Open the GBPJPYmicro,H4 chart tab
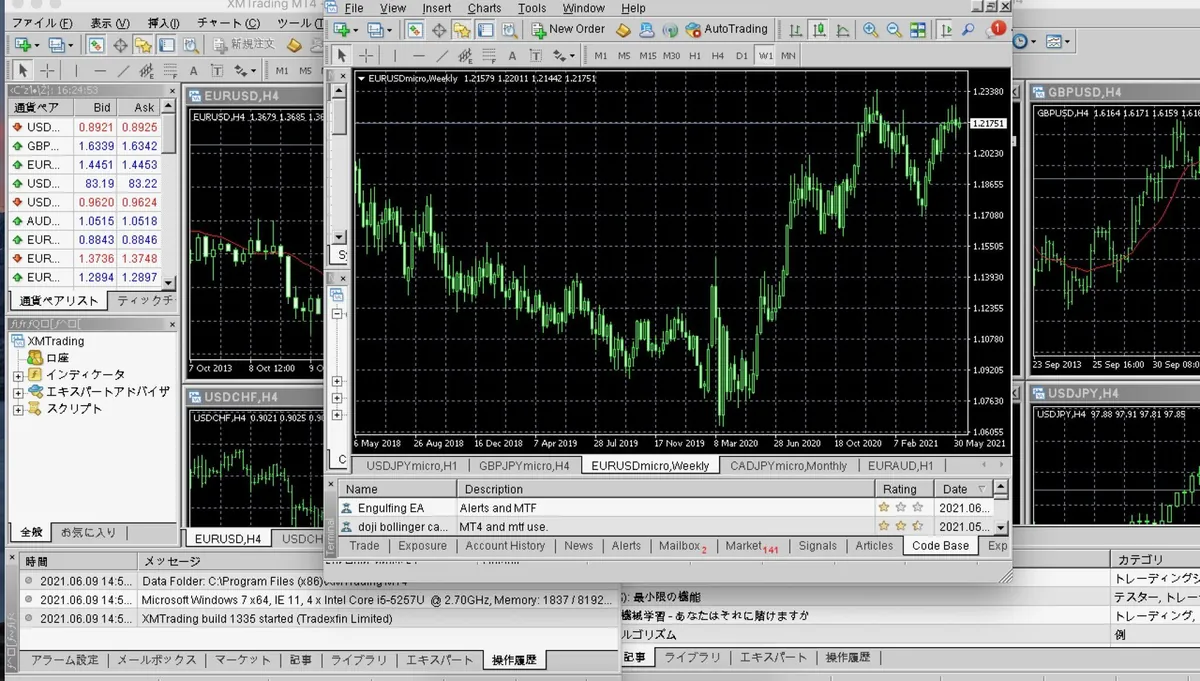Screen dimensions: 1200x681 point(524,466)
